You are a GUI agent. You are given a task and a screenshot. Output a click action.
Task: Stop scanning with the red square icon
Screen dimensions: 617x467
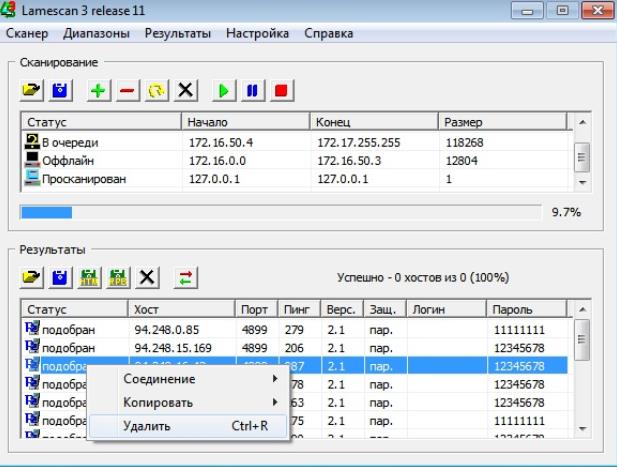[281, 91]
